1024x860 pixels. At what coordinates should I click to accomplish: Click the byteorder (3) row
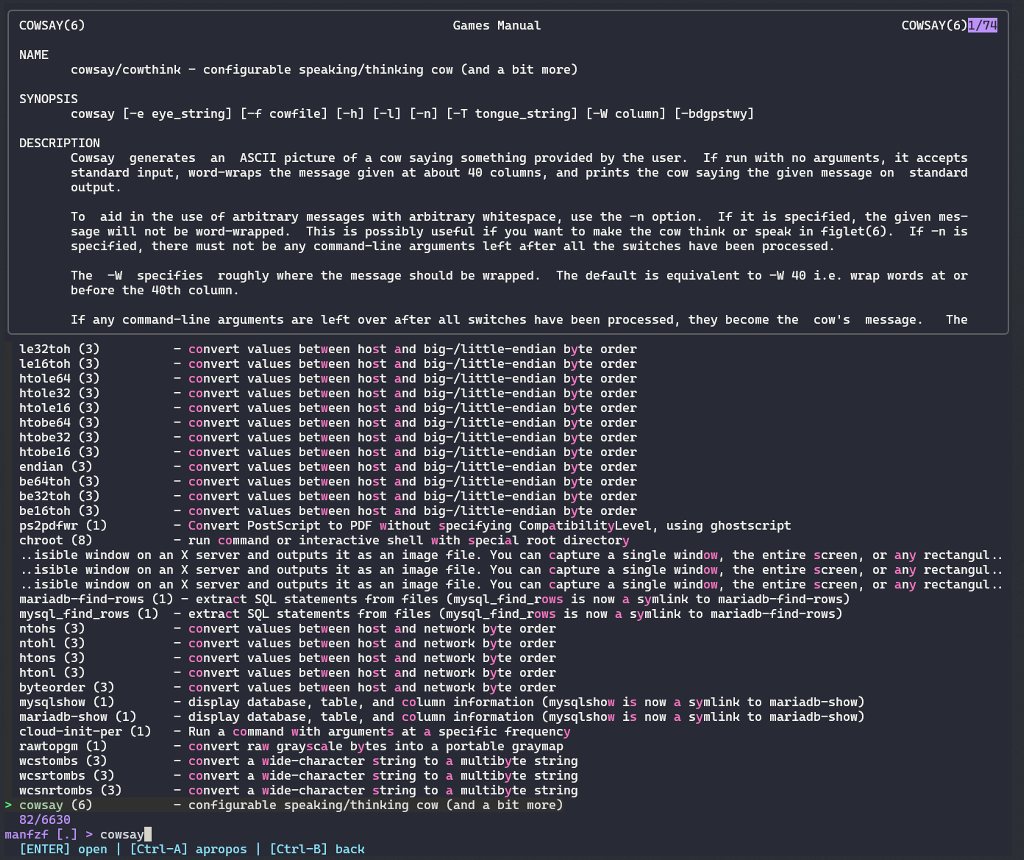point(287,687)
